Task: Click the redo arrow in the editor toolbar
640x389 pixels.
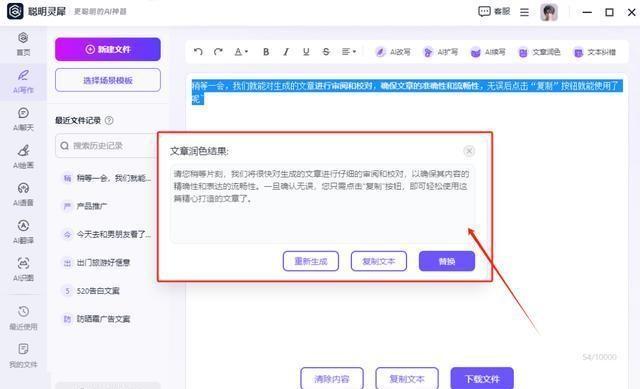Action: [x=218, y=52]
